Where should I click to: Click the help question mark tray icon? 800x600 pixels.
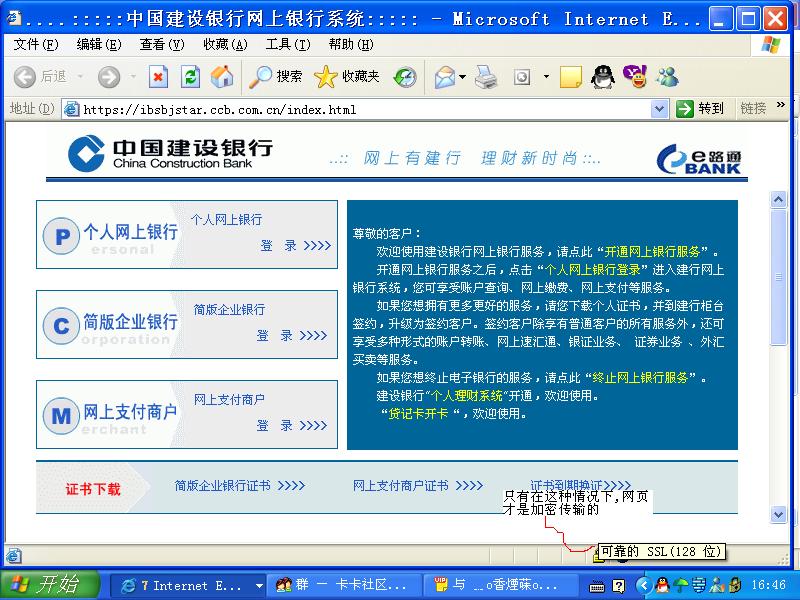618,585
